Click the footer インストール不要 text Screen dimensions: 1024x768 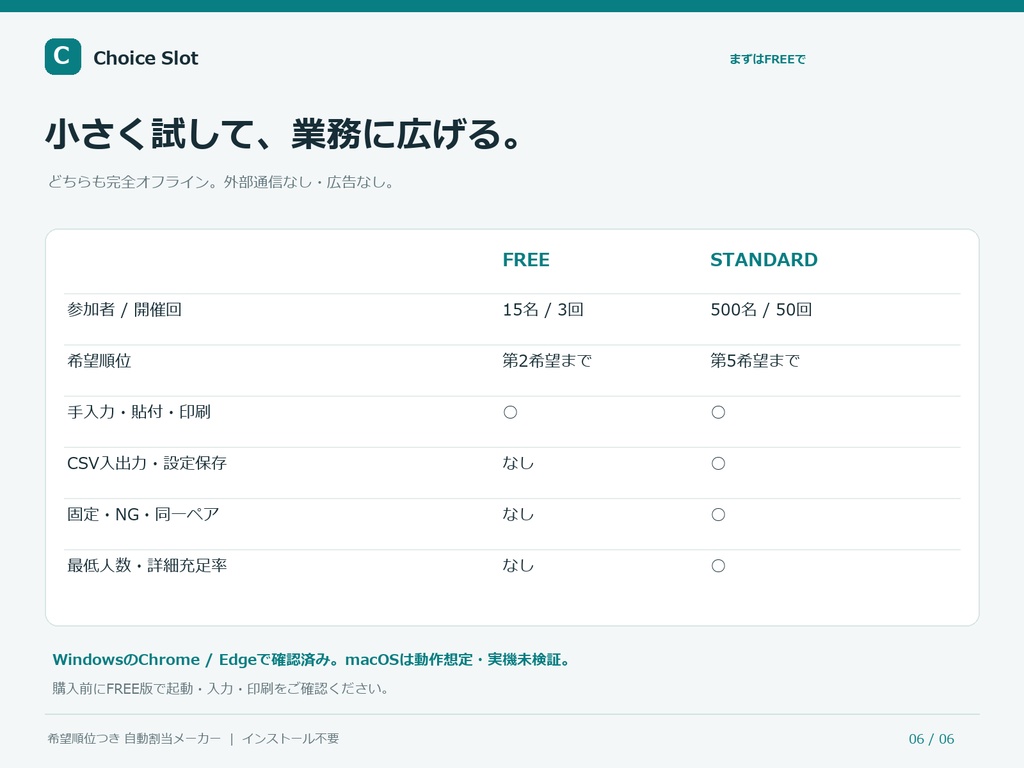[x=291, y=739]
